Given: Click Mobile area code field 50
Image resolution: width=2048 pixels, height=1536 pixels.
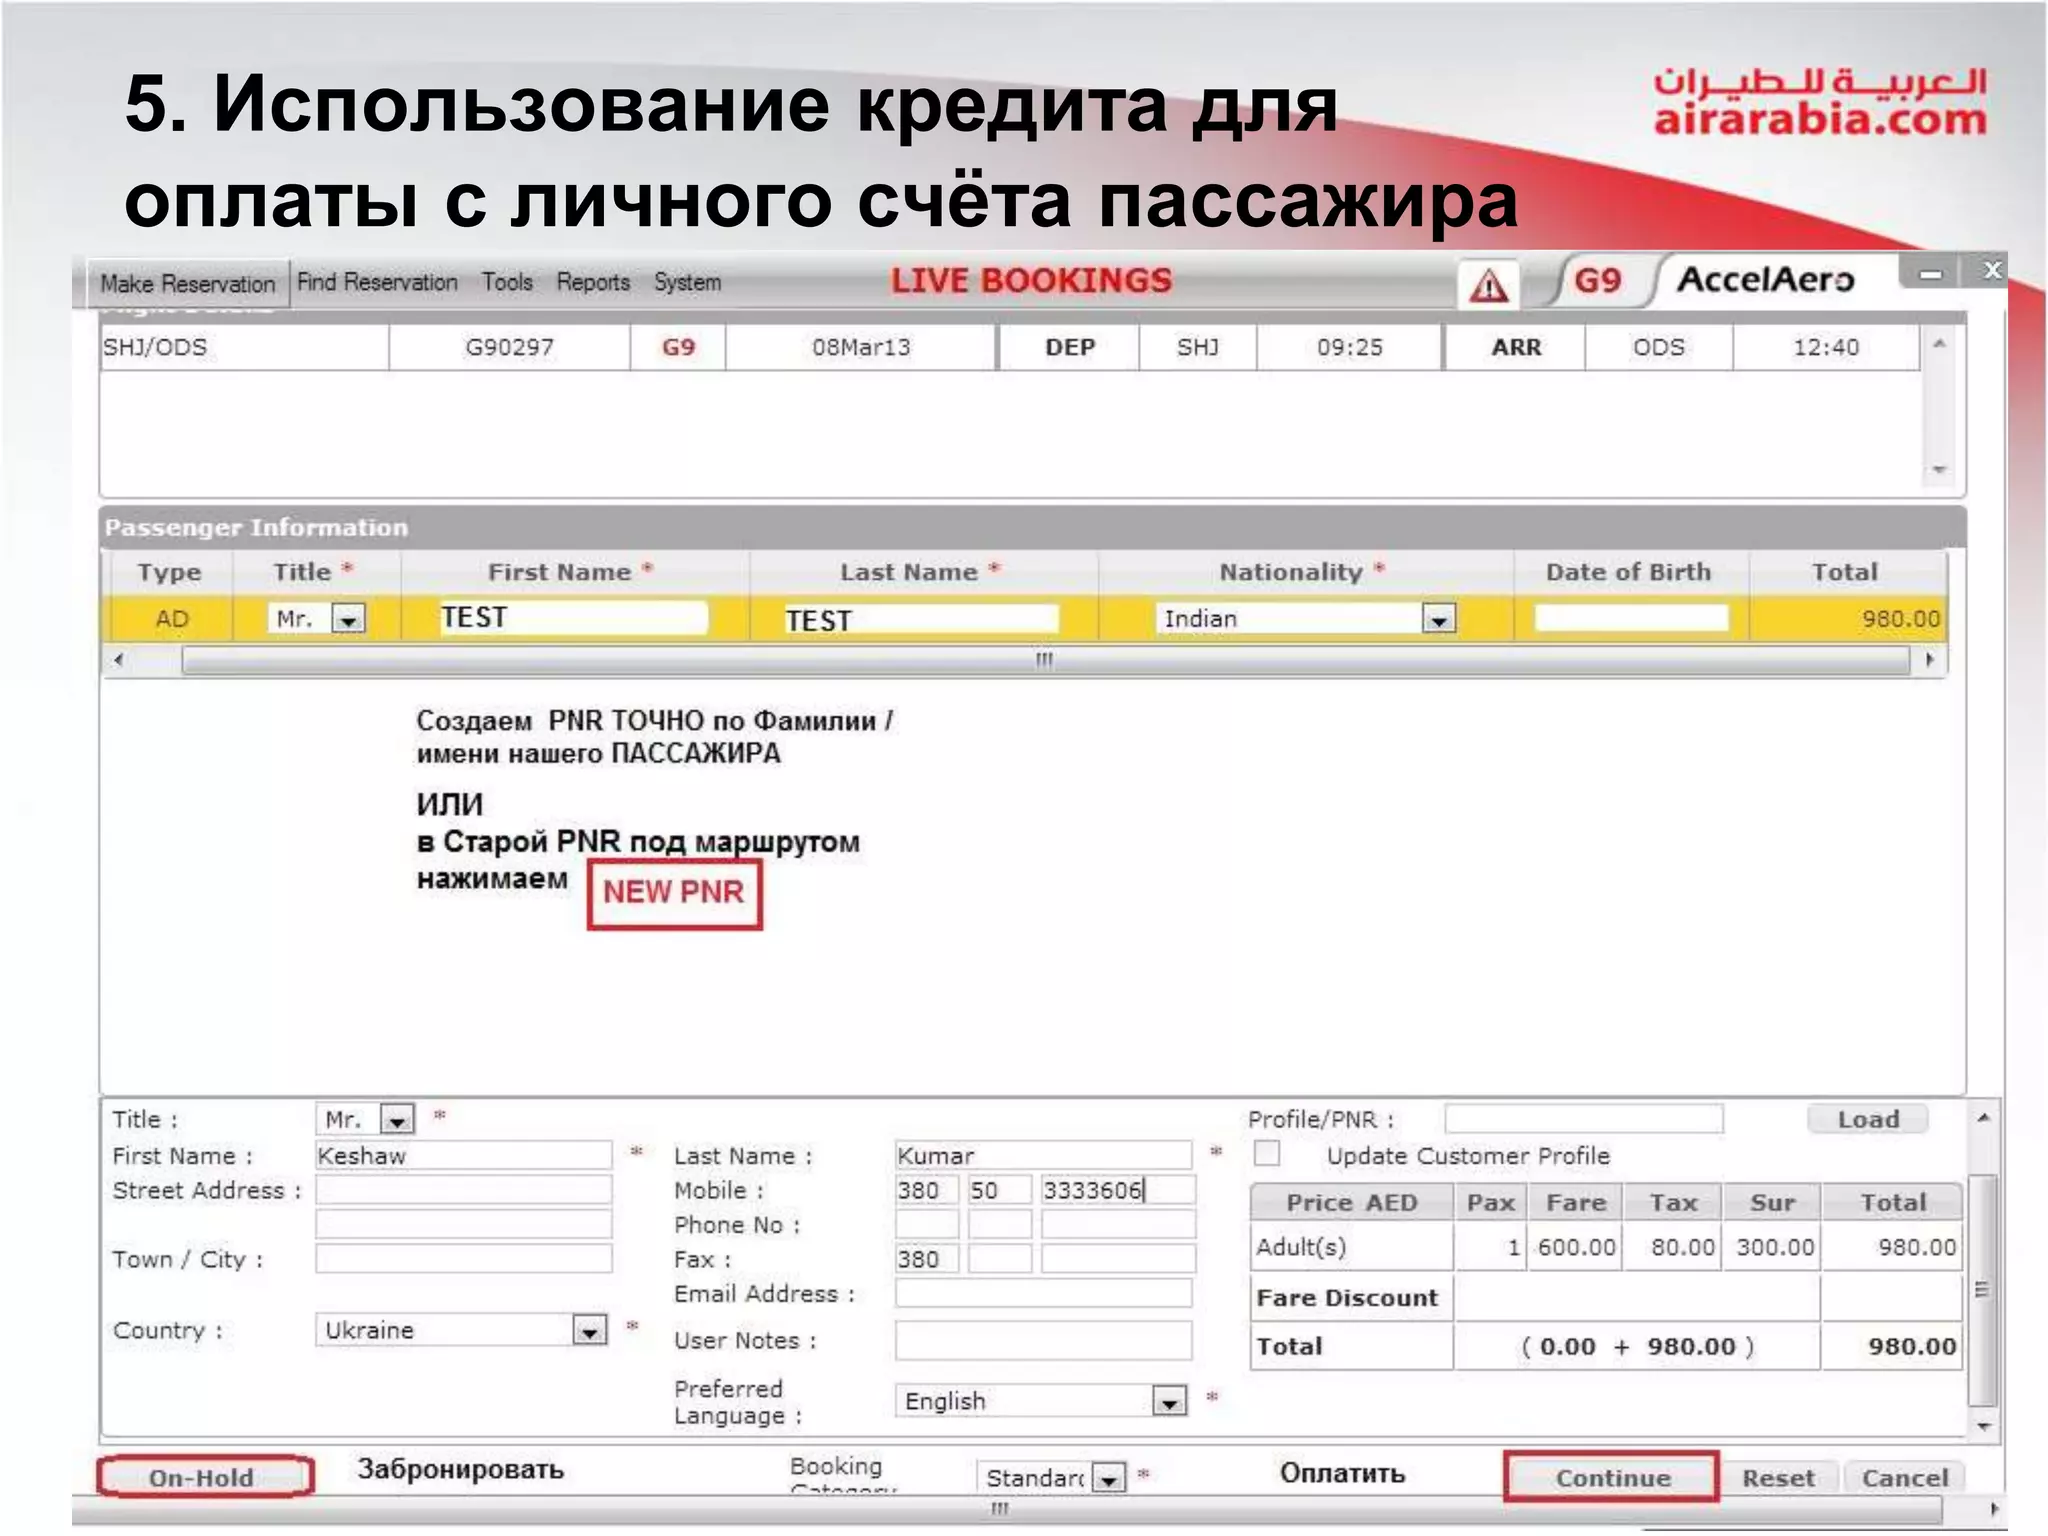Looking at the screenshot, I should pyautogui.click(x=1000, y=1190).
